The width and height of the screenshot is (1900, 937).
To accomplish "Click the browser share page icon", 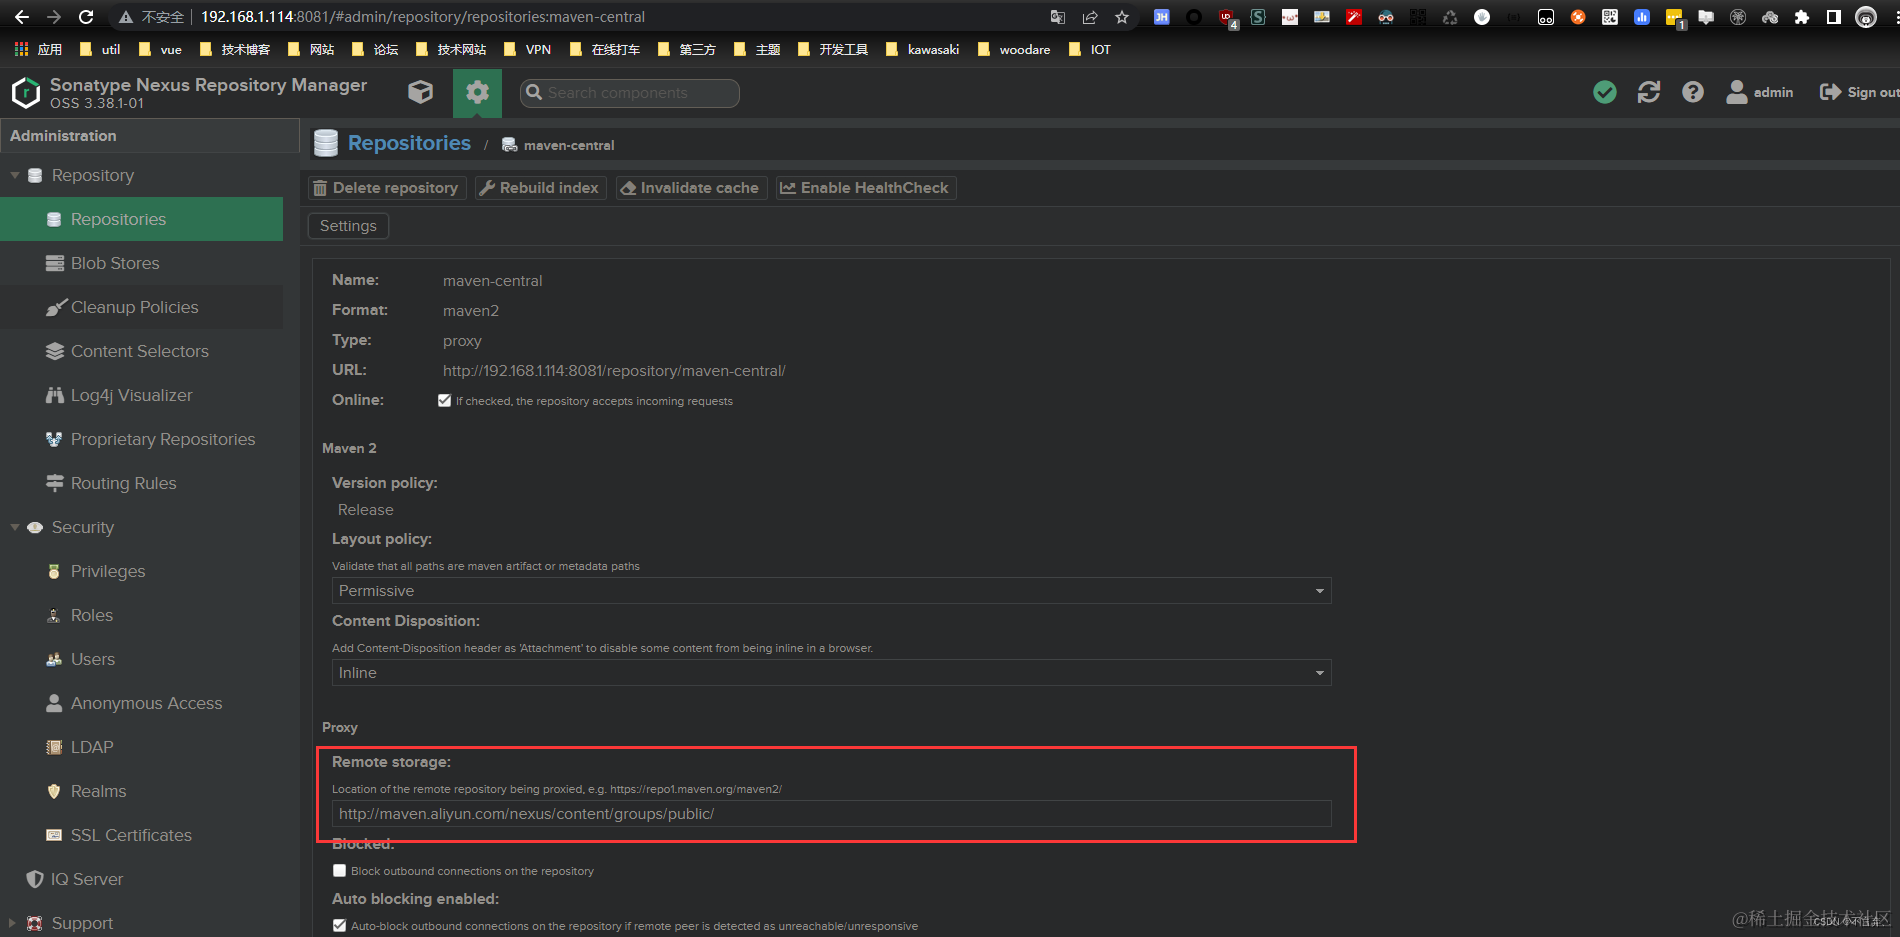I will pos(1090,17).
